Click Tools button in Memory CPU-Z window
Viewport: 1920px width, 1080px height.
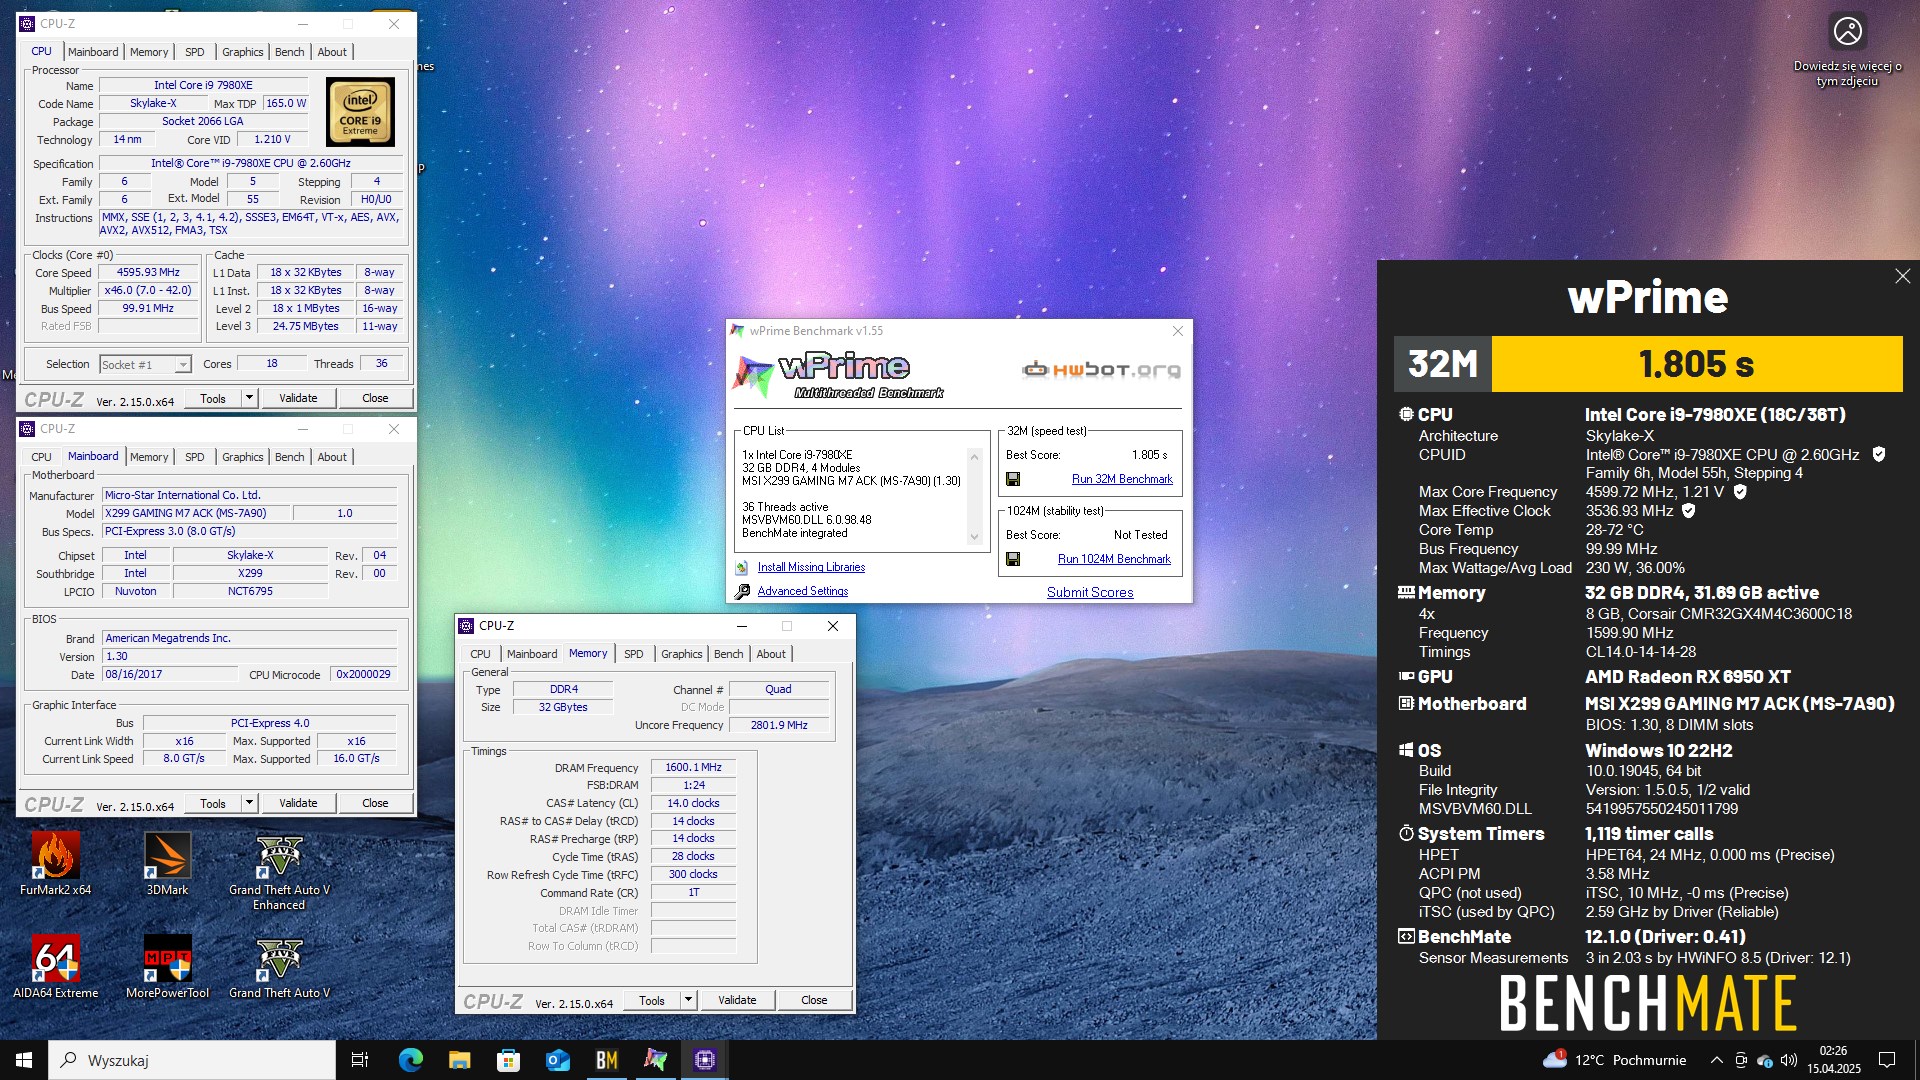point(652,1000)
